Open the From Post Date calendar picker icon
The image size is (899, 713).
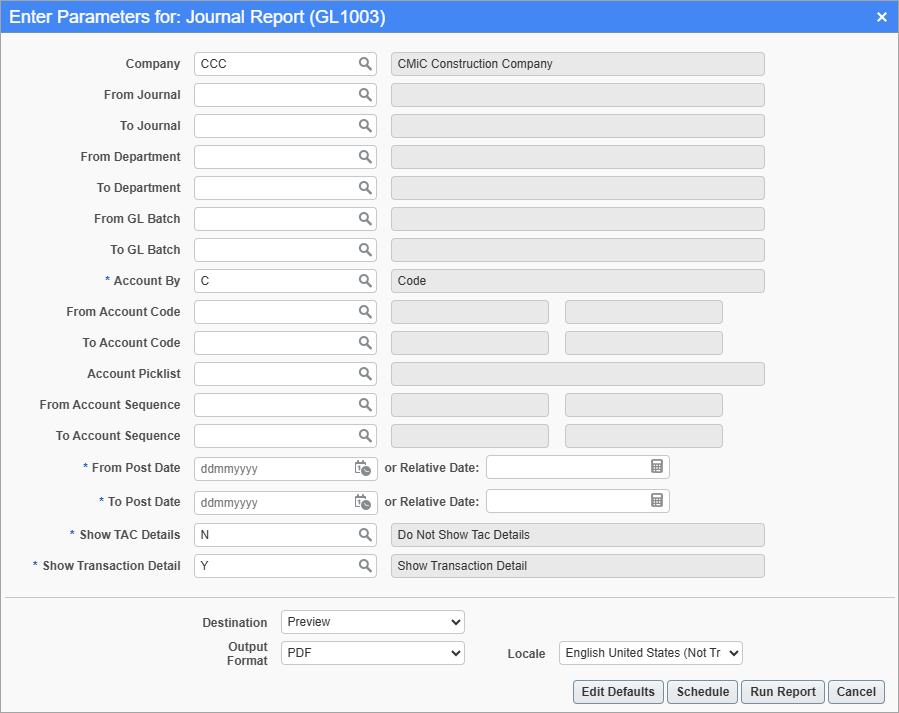coord(364,468)
